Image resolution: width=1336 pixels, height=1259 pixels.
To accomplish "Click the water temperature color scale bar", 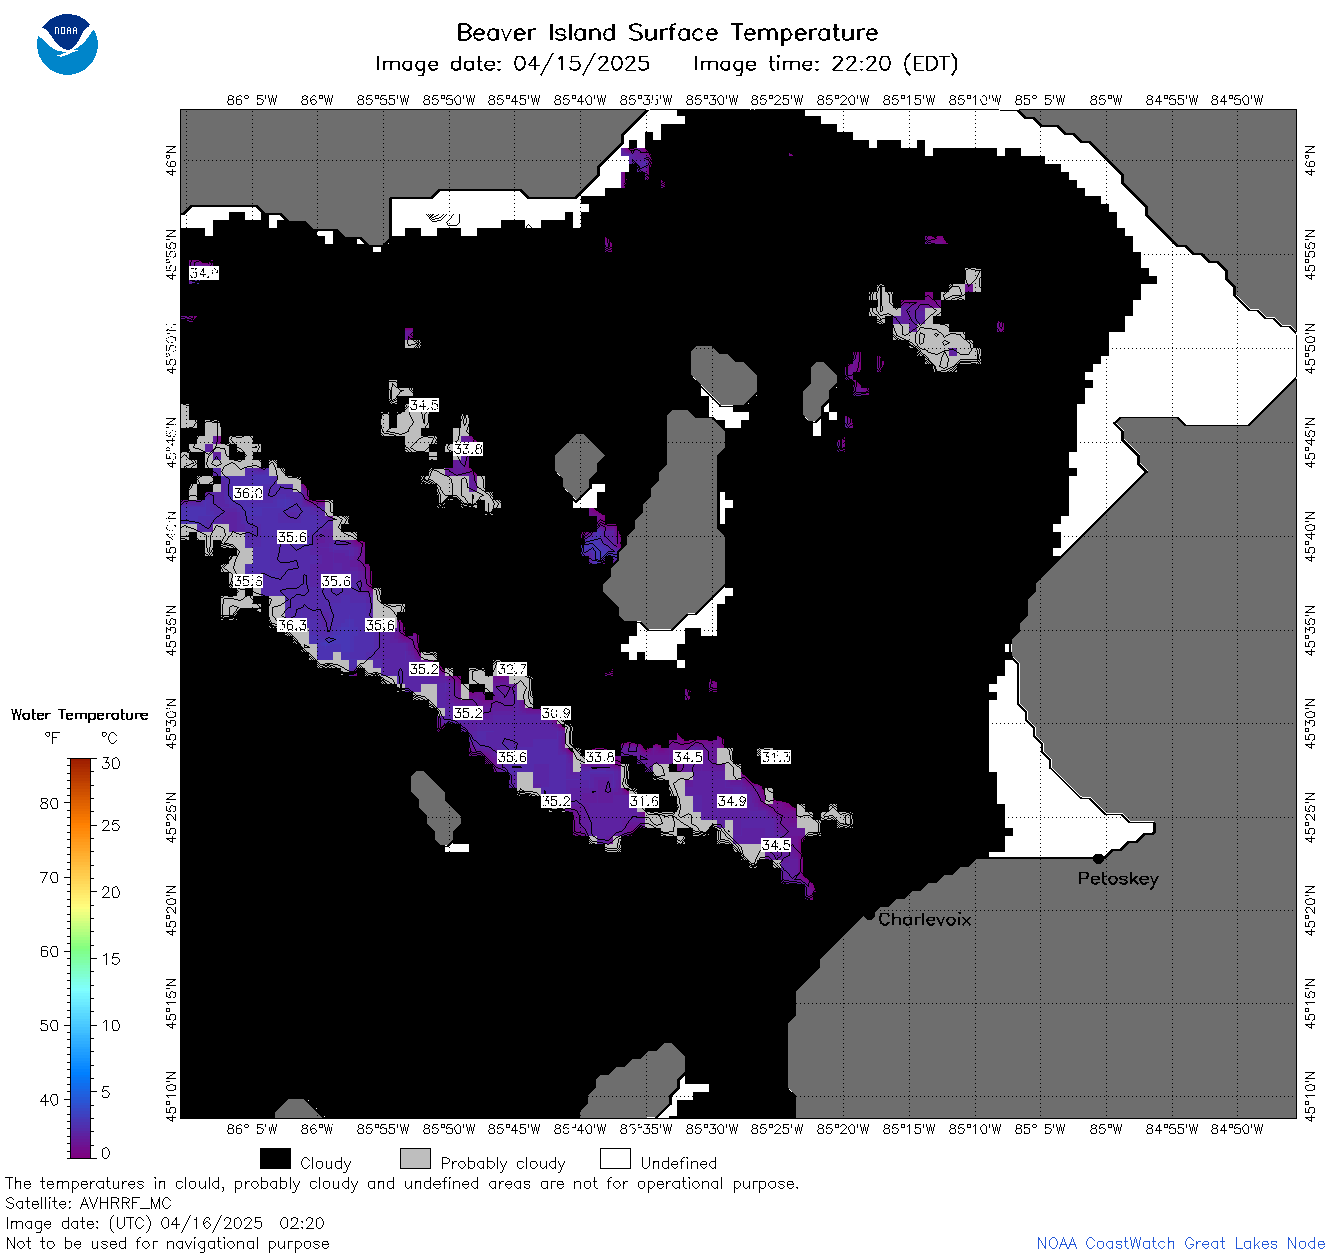I will coord(81,958).
